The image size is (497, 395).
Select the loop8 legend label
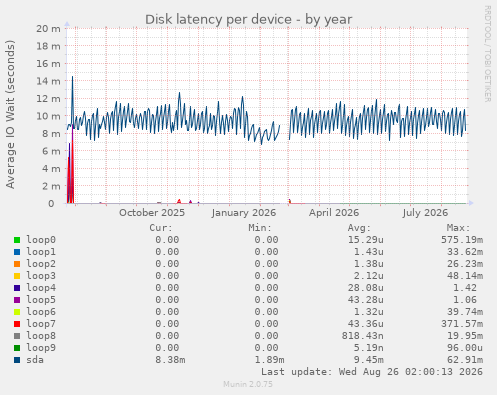[x=41, y=336]
